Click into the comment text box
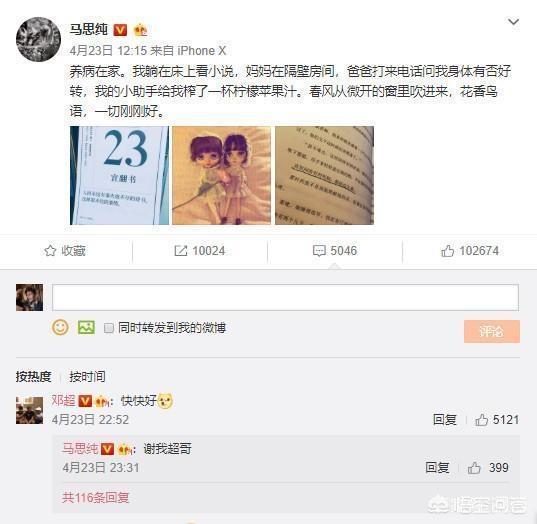Image resolution: width=537 pixels, height=524 pixels. [285, 297]
